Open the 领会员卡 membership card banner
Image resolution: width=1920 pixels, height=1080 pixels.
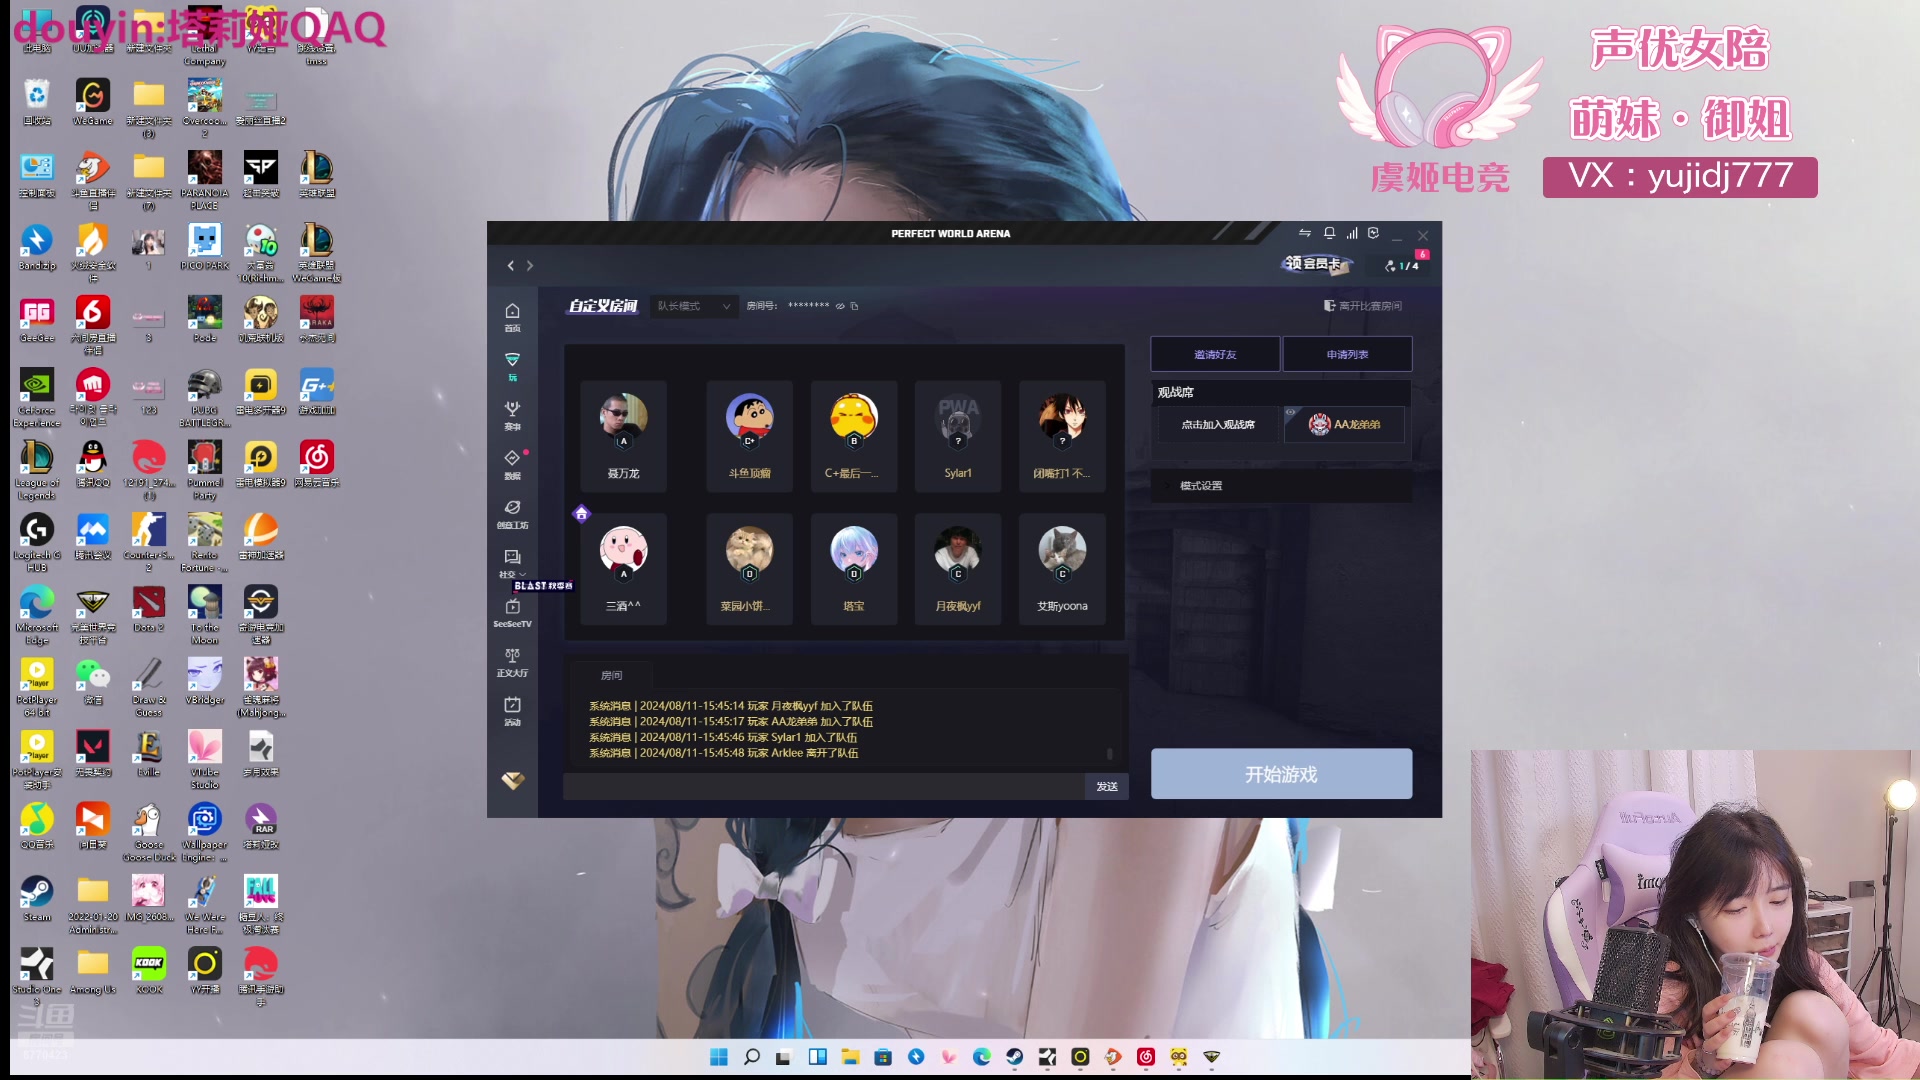pyautogui.click(x=1316, y=264)
